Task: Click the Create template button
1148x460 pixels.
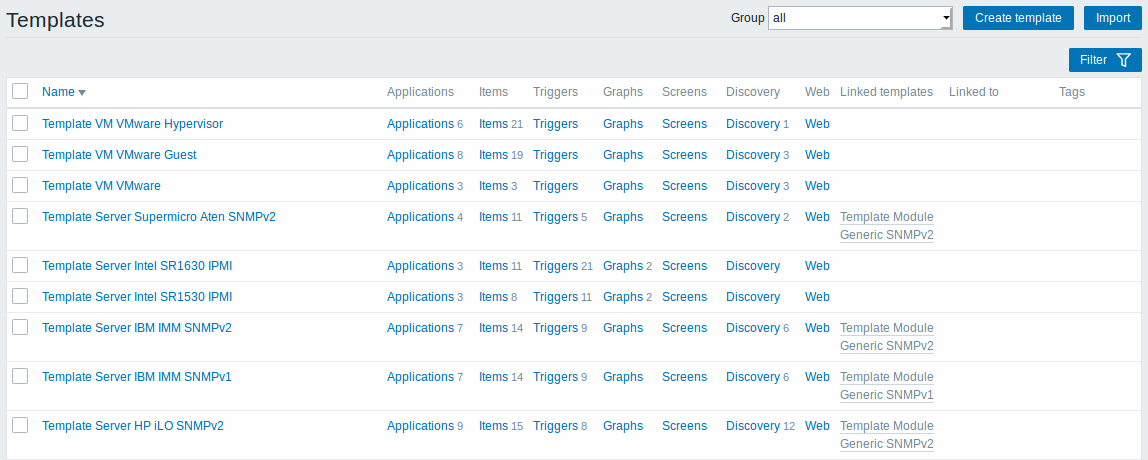Action: 1018,18
